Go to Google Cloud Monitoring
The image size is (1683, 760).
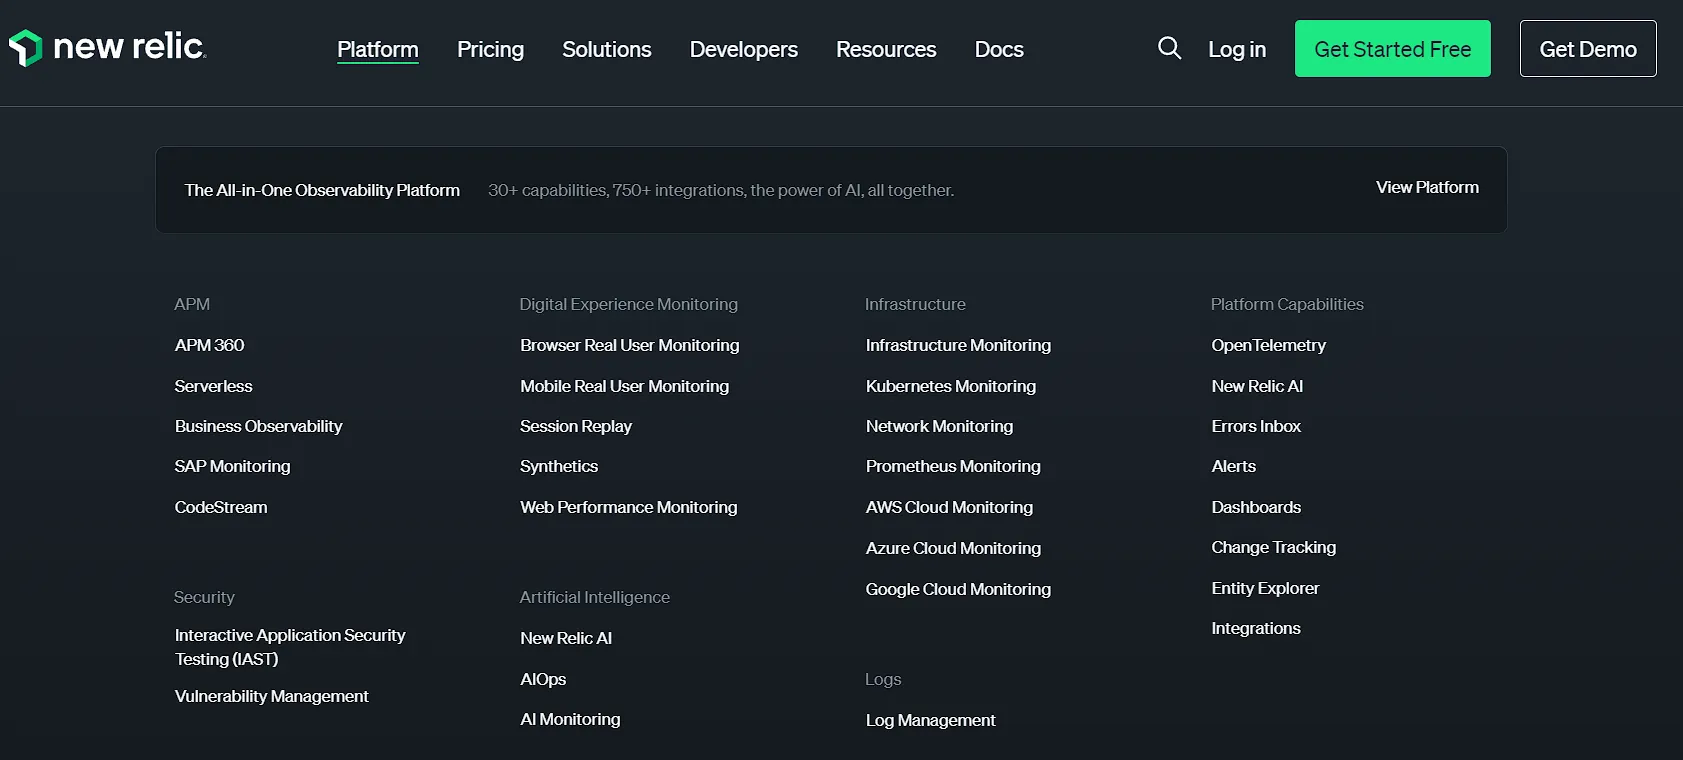(958, 589)
